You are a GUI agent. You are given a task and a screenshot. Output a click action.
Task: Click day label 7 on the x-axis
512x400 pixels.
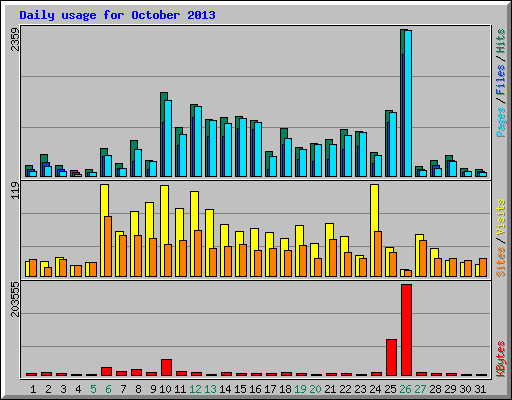[123, 389]
